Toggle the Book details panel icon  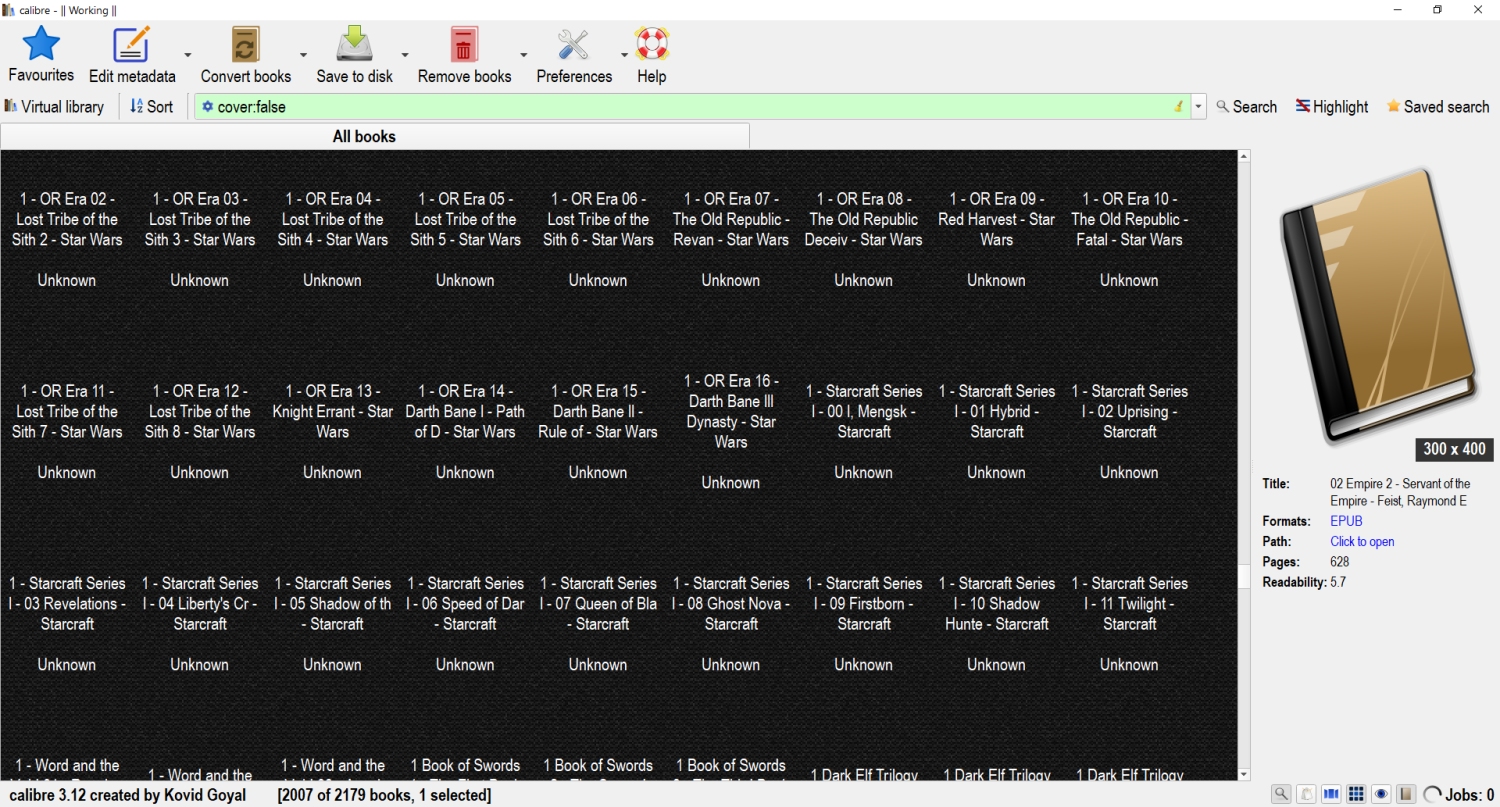pos(1406,794)
